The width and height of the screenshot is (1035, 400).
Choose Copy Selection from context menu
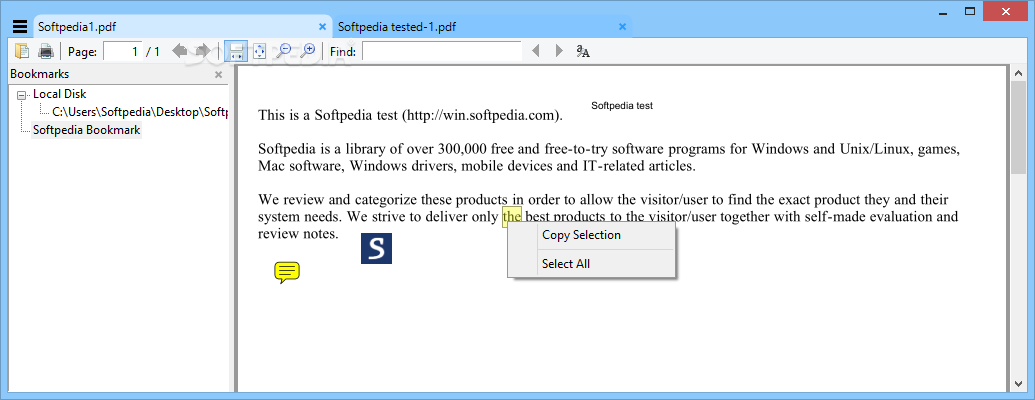[591, 235]
